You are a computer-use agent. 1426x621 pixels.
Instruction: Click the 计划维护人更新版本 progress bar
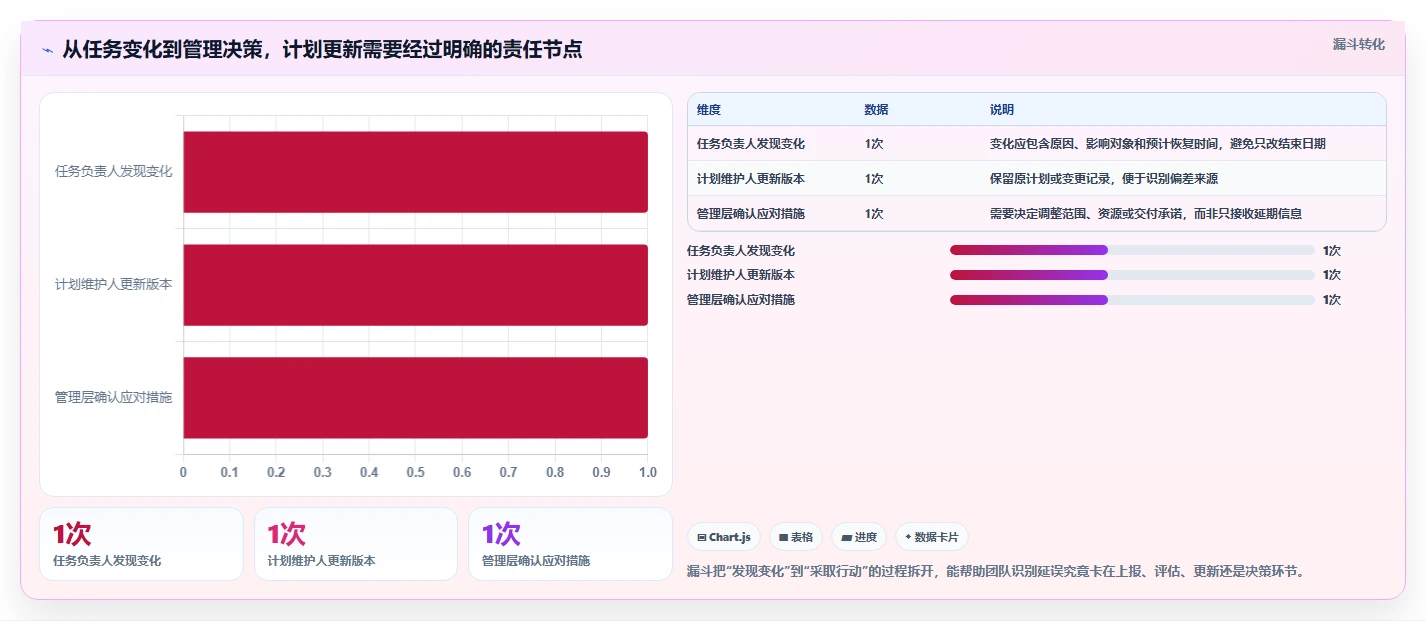1132,275
